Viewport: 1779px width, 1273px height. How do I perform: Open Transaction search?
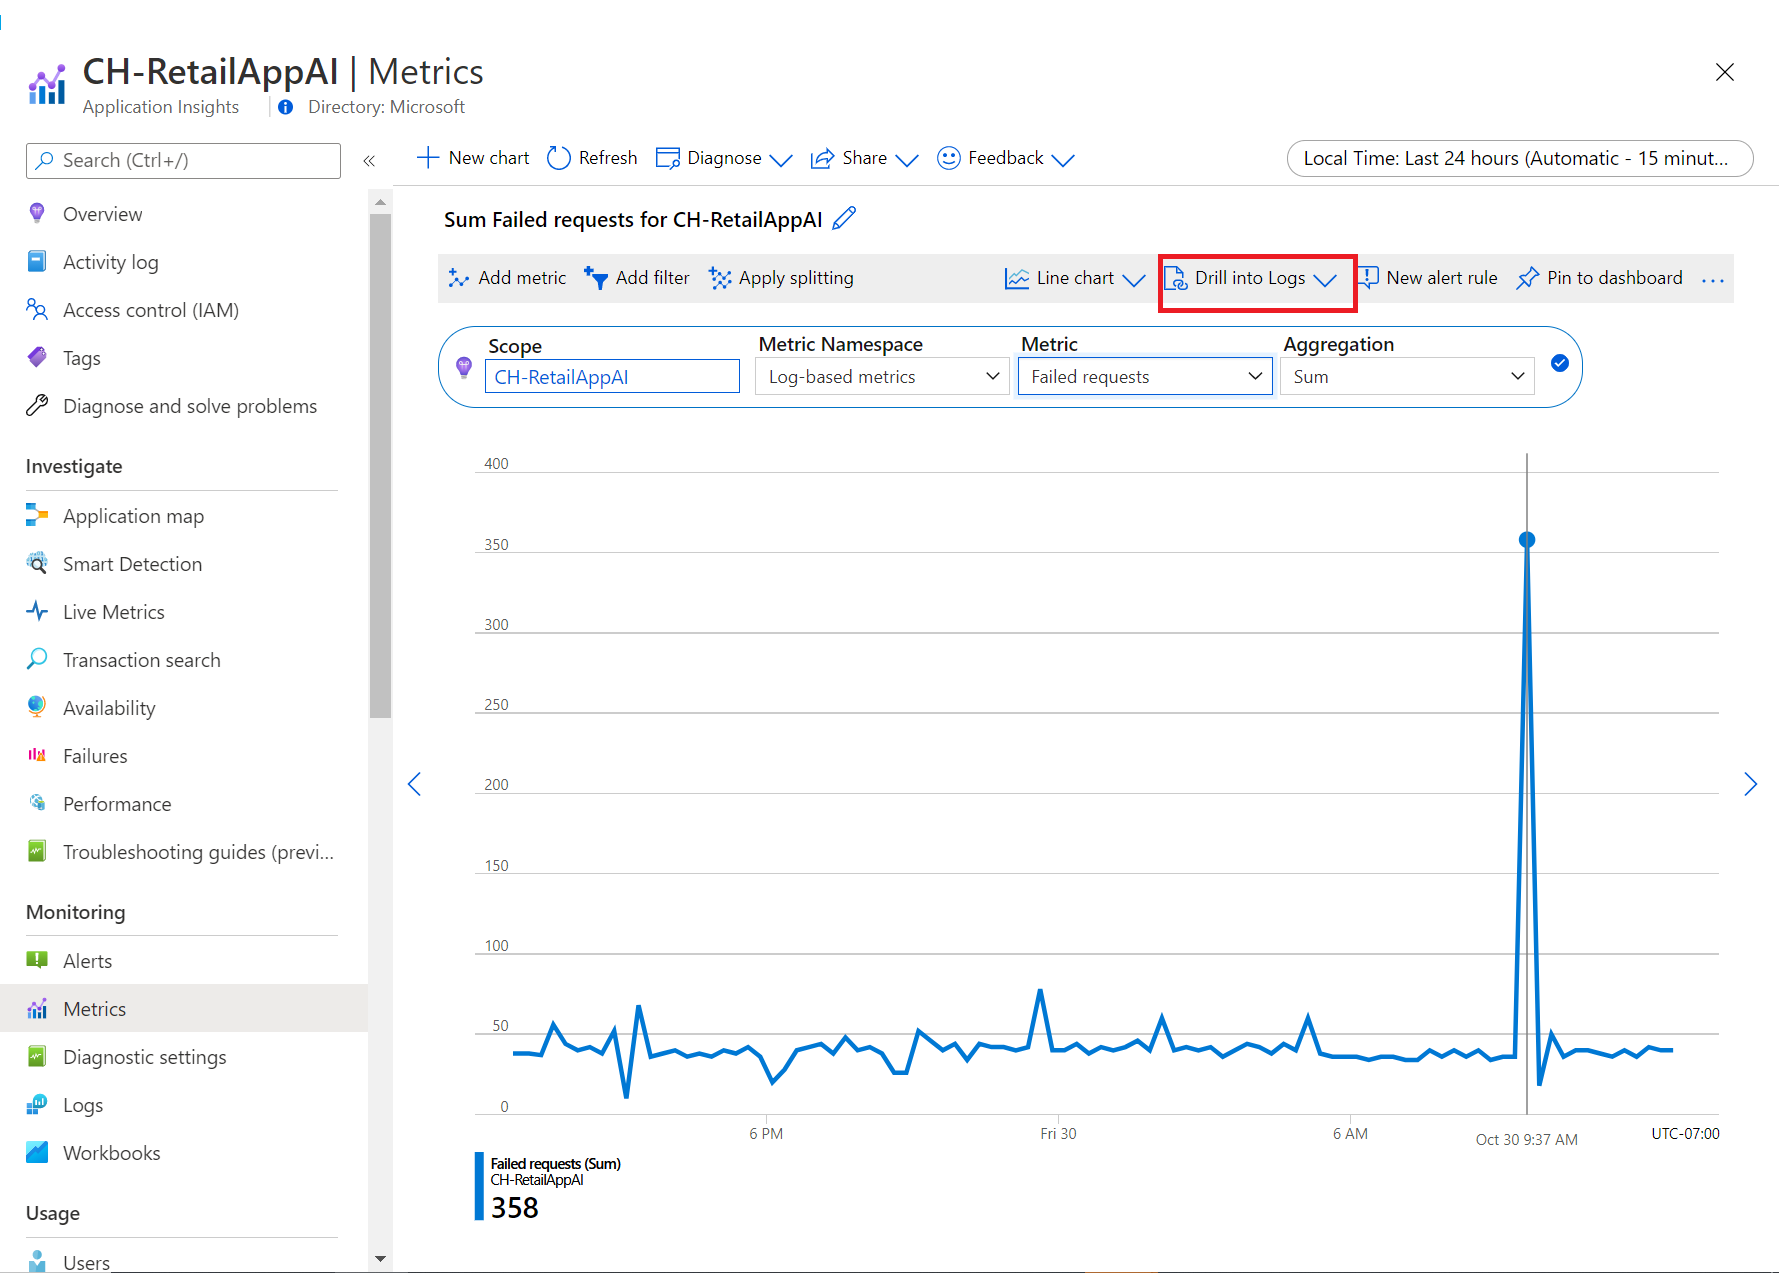tap(141, 659)
